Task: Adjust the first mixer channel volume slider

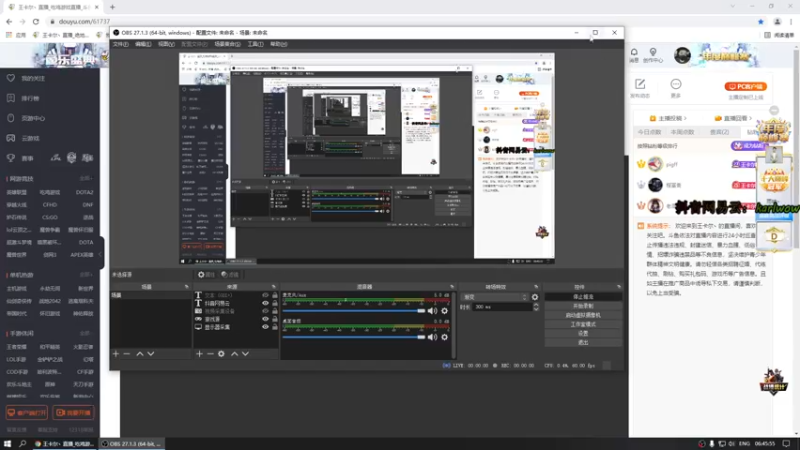Action: 354,311
